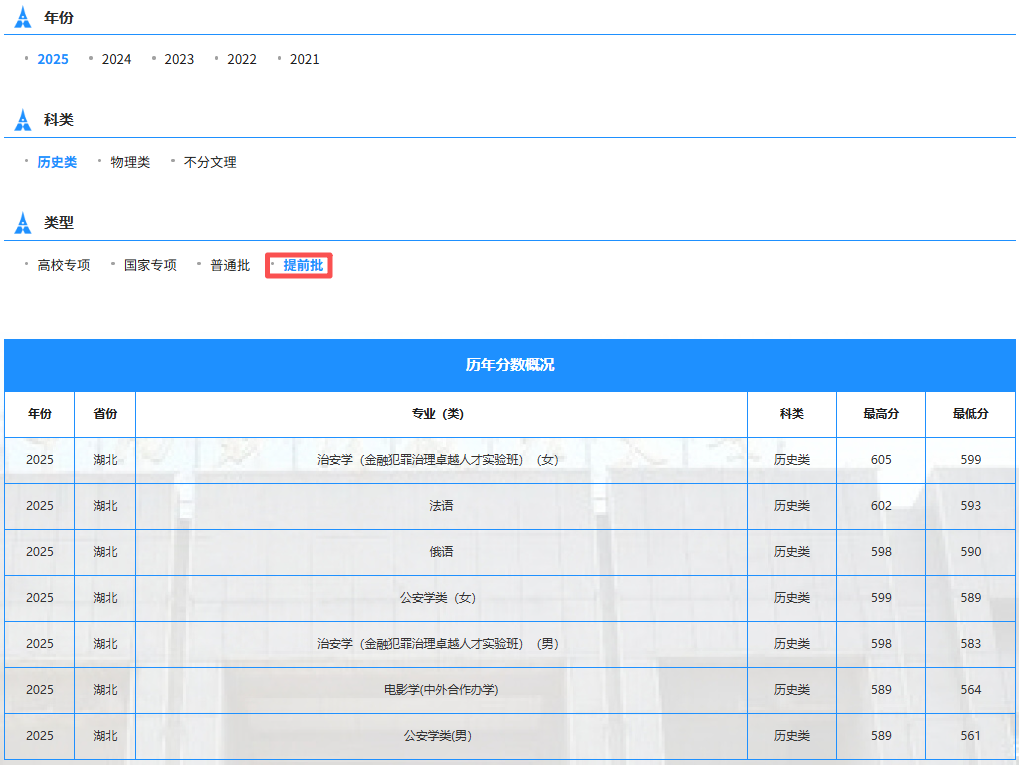Choose 物理类 subject category
Image resolution: width=1019 pixels, height=765 pixels.
point(130,162)
